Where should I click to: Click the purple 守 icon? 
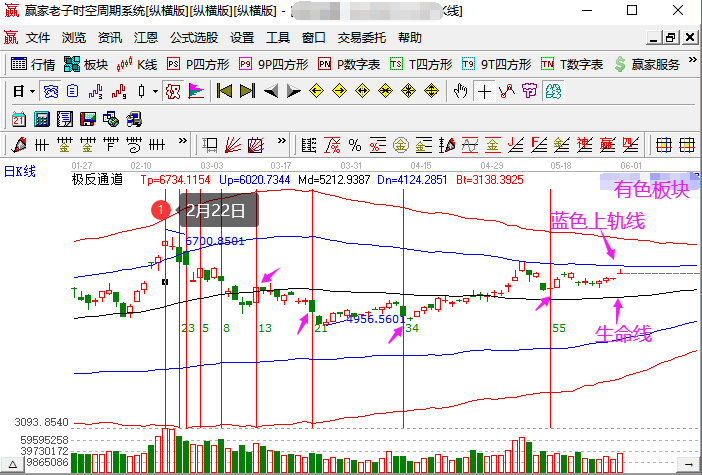tap(530, 91)
